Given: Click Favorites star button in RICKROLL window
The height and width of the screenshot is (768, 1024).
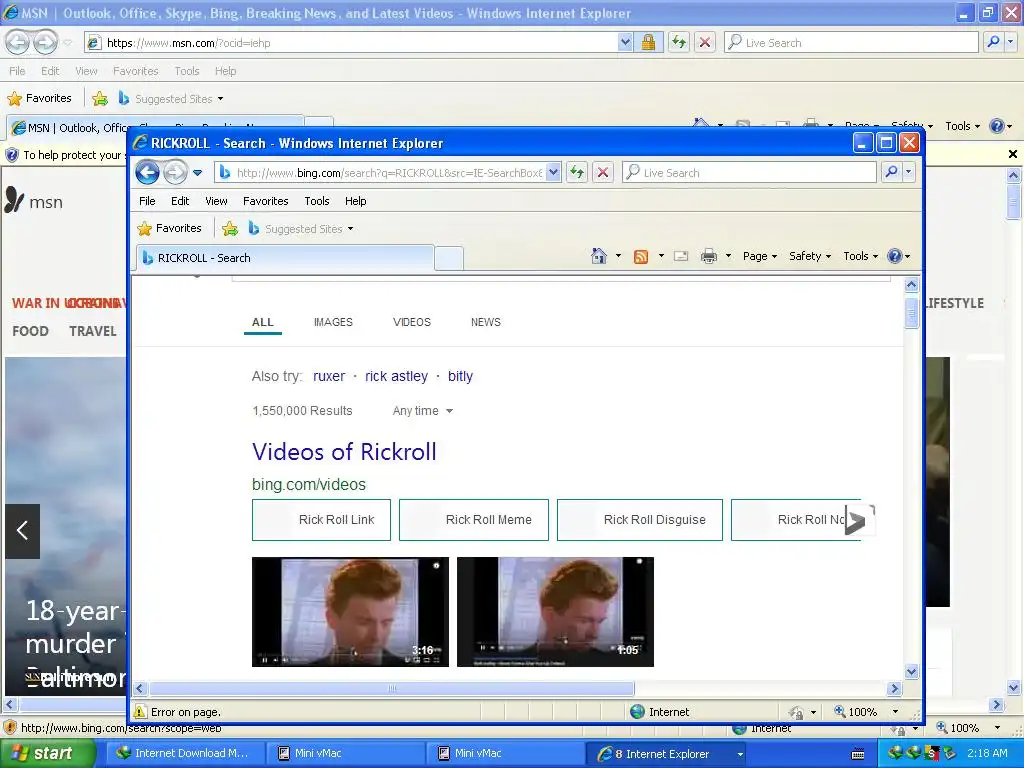Looking at the screenshot, I should click(169, 228).
